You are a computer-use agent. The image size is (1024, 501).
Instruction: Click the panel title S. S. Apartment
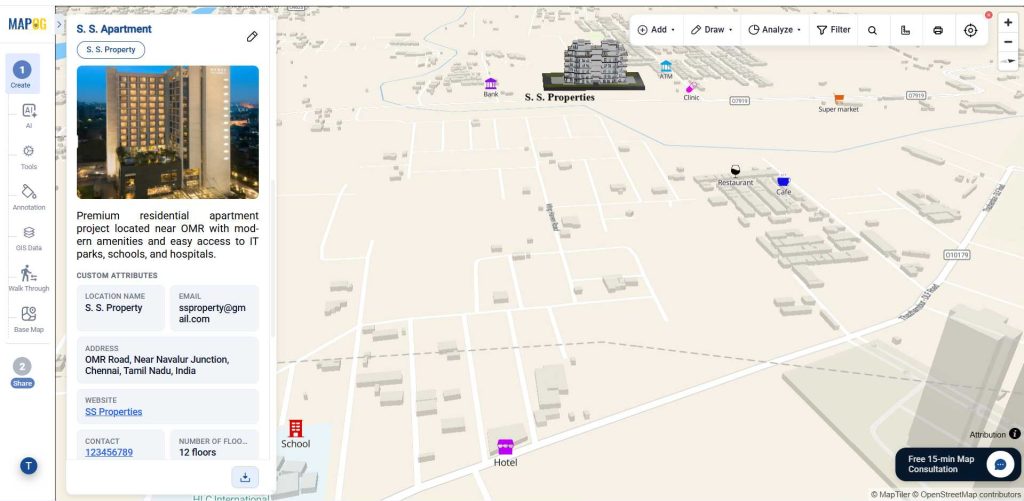pos(114,29)
